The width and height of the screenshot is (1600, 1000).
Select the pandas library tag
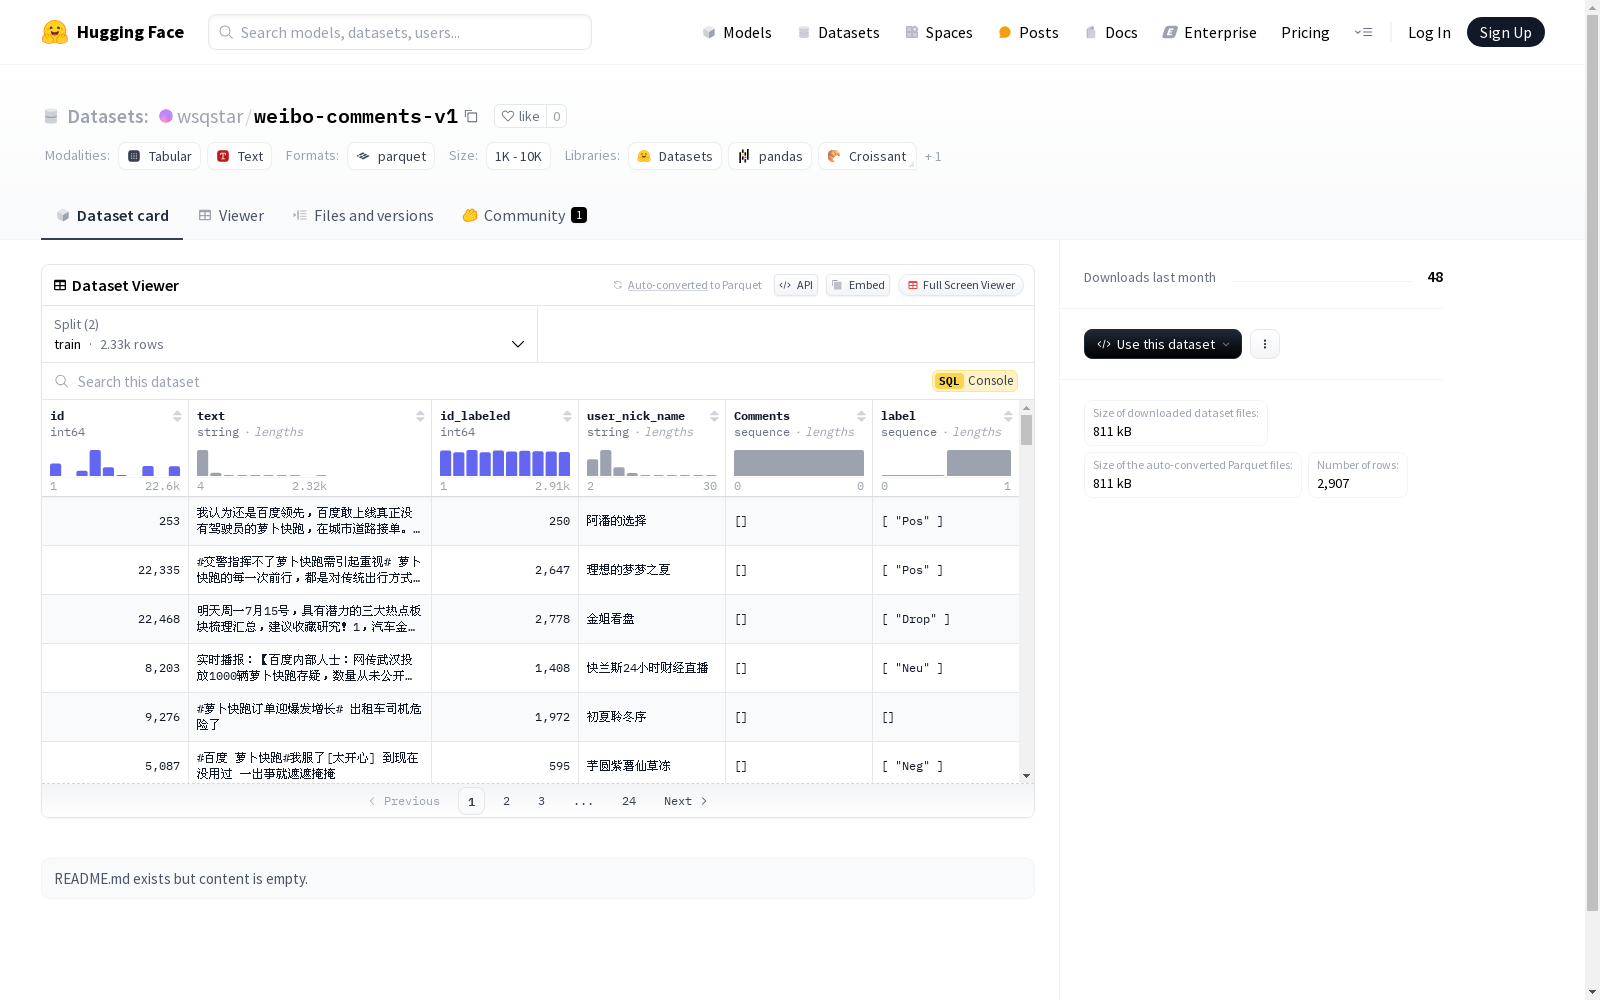coord(770,156)
